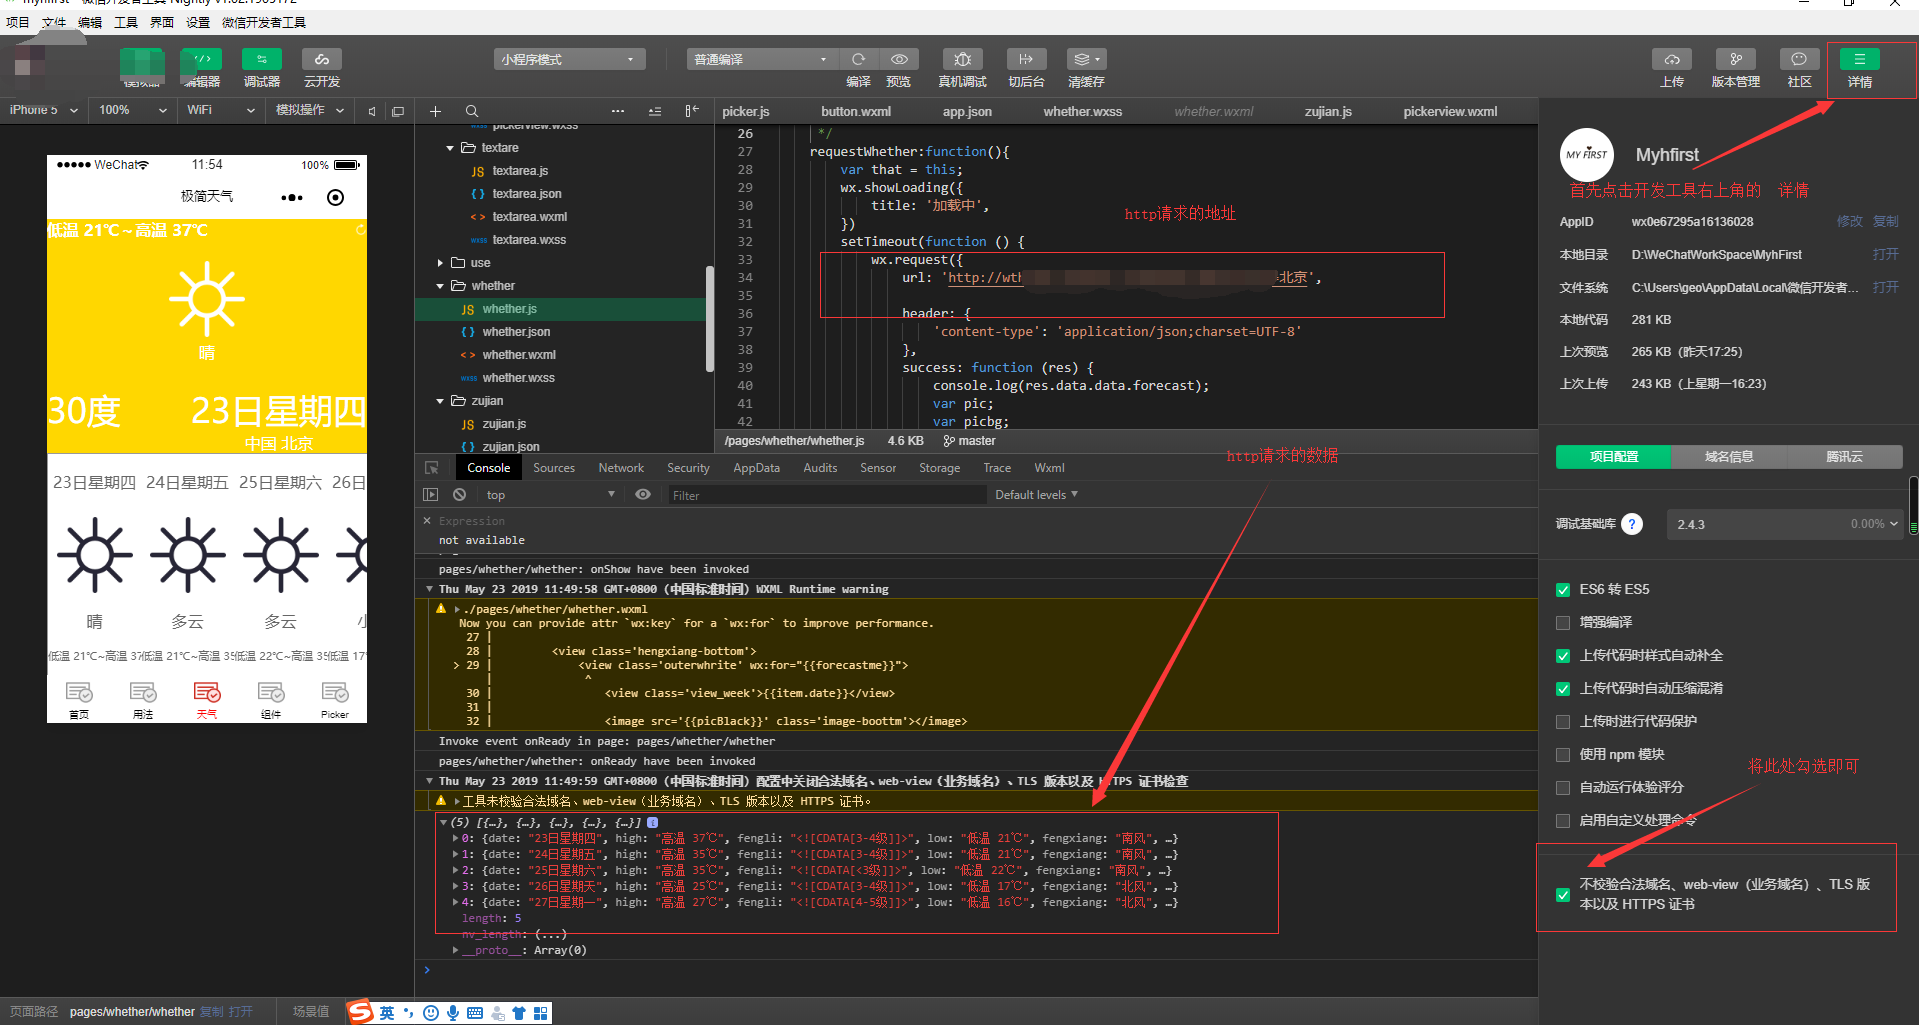Click the switch to background (切后台) icon

tap(1026, 59)
